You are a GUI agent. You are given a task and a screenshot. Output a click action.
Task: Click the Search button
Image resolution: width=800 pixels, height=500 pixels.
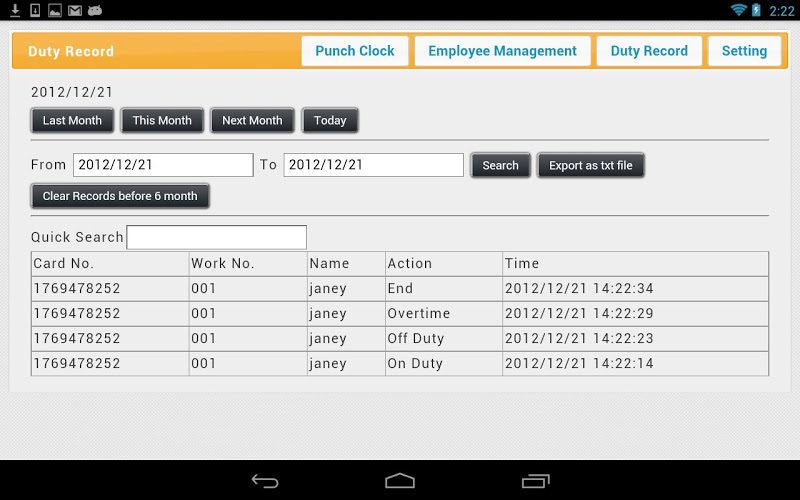(500, 165)
